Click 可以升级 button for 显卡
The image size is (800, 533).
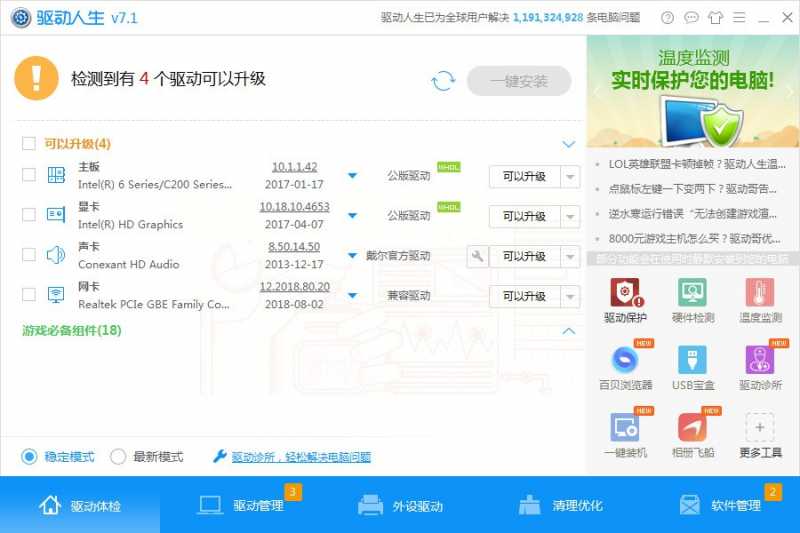[524, 217]
